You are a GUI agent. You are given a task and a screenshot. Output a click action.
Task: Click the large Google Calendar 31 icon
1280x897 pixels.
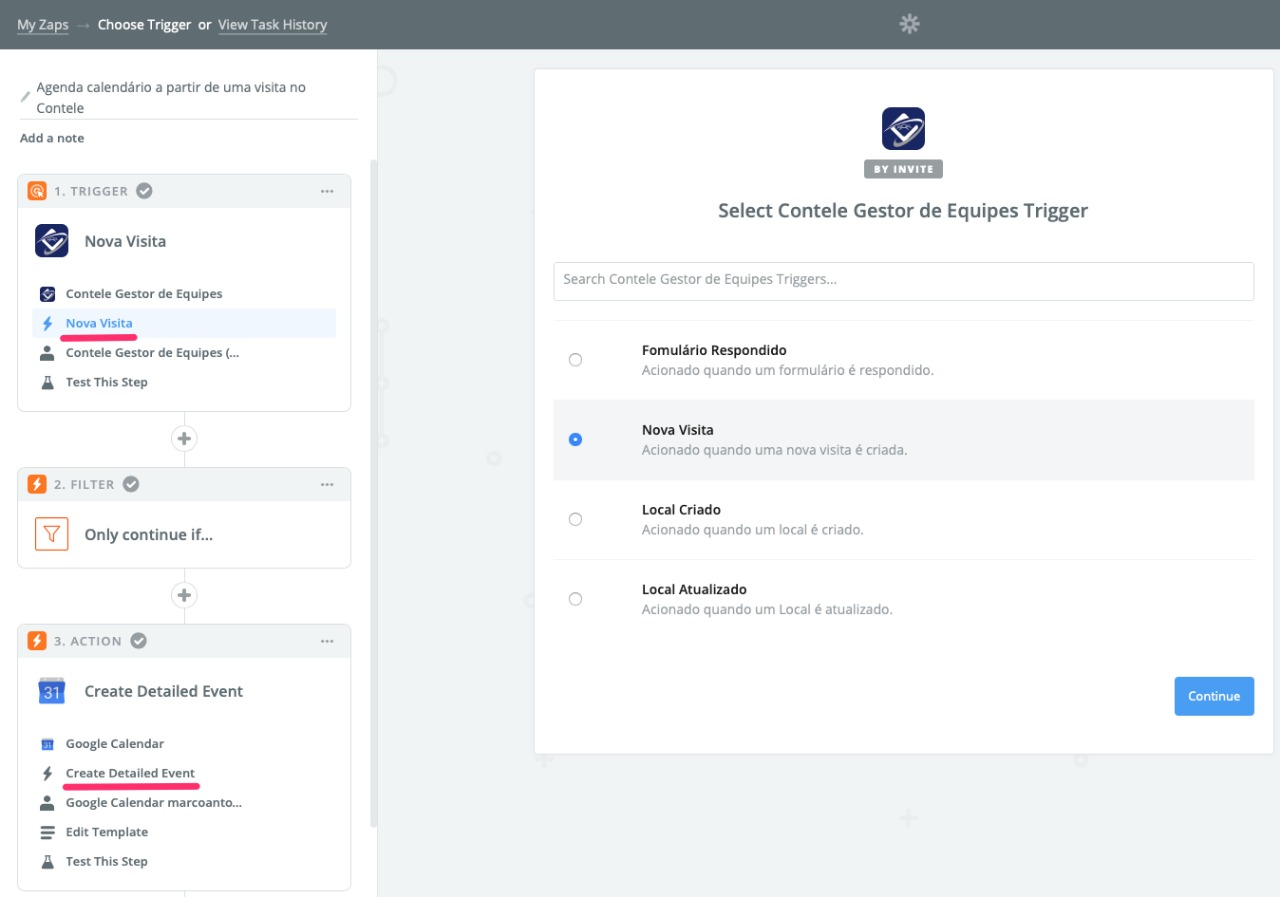(52, 691)
